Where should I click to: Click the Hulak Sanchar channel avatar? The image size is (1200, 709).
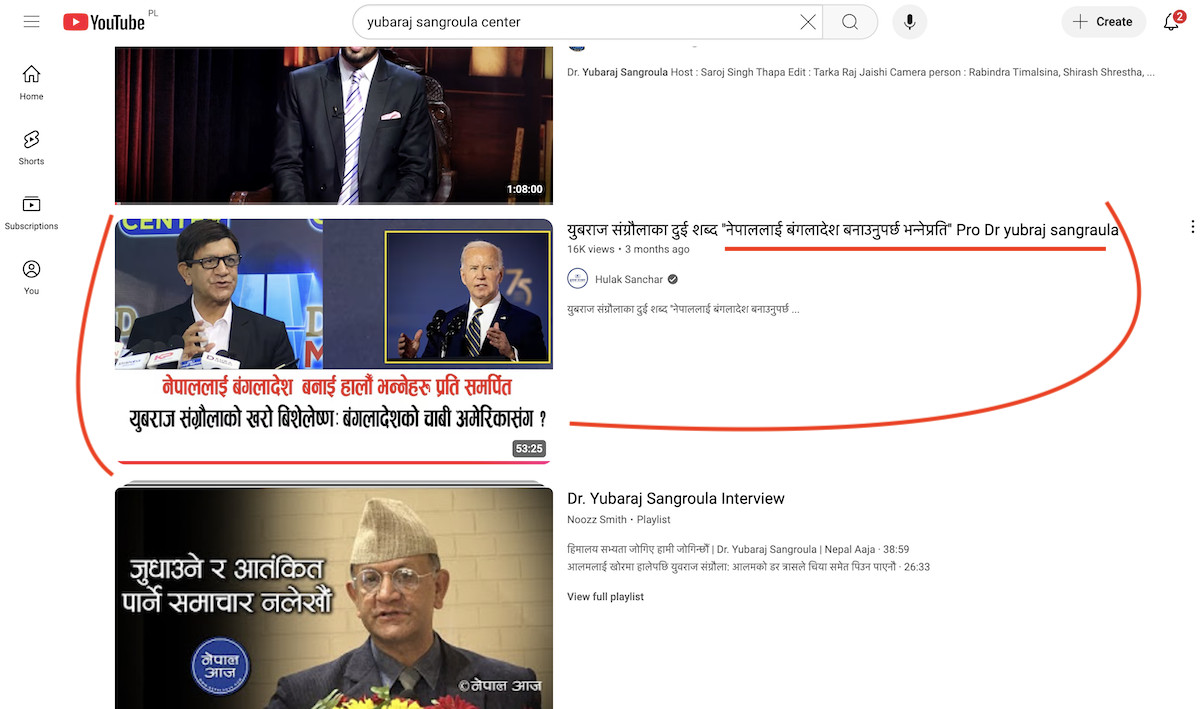(x=577, y=279)
